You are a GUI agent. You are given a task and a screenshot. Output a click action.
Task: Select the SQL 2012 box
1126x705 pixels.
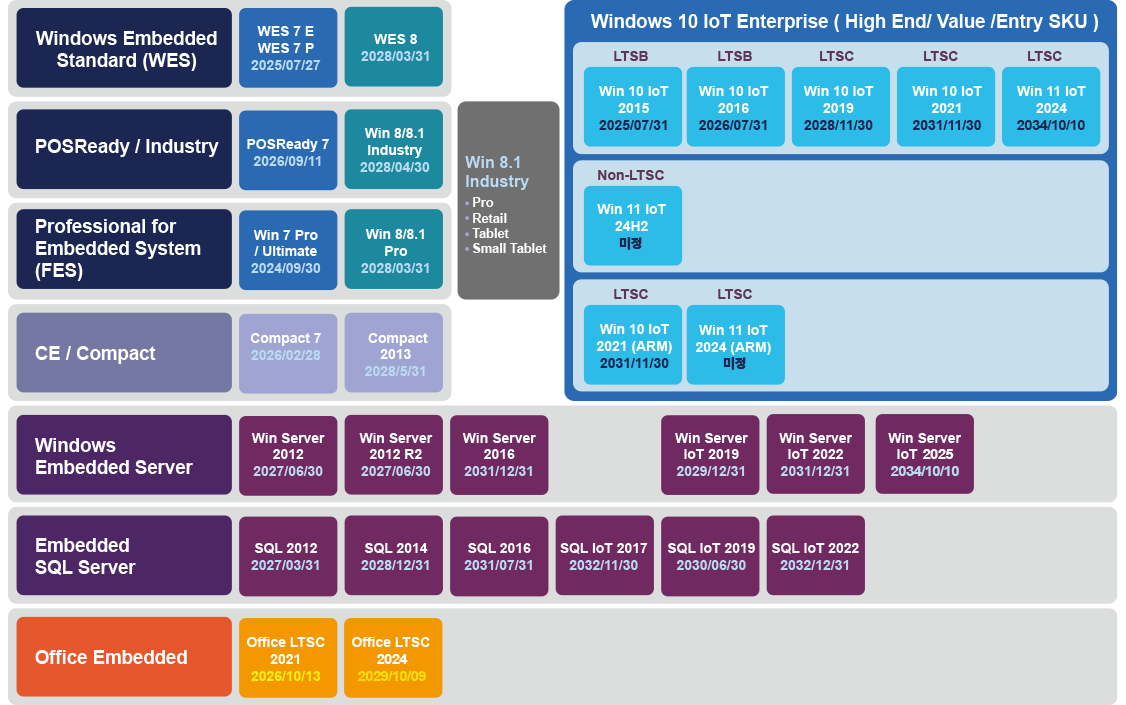[288, 556]
